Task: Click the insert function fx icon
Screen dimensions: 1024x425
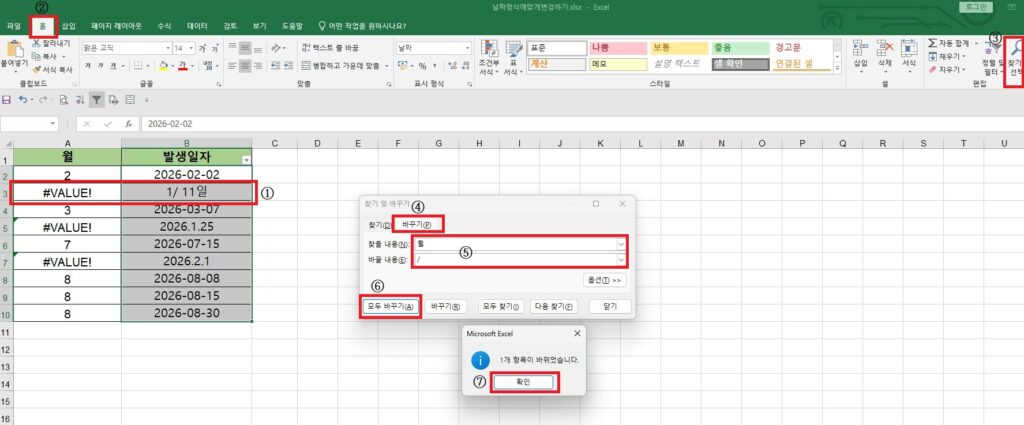Action: pyautogui.click(x=129, y=123)
